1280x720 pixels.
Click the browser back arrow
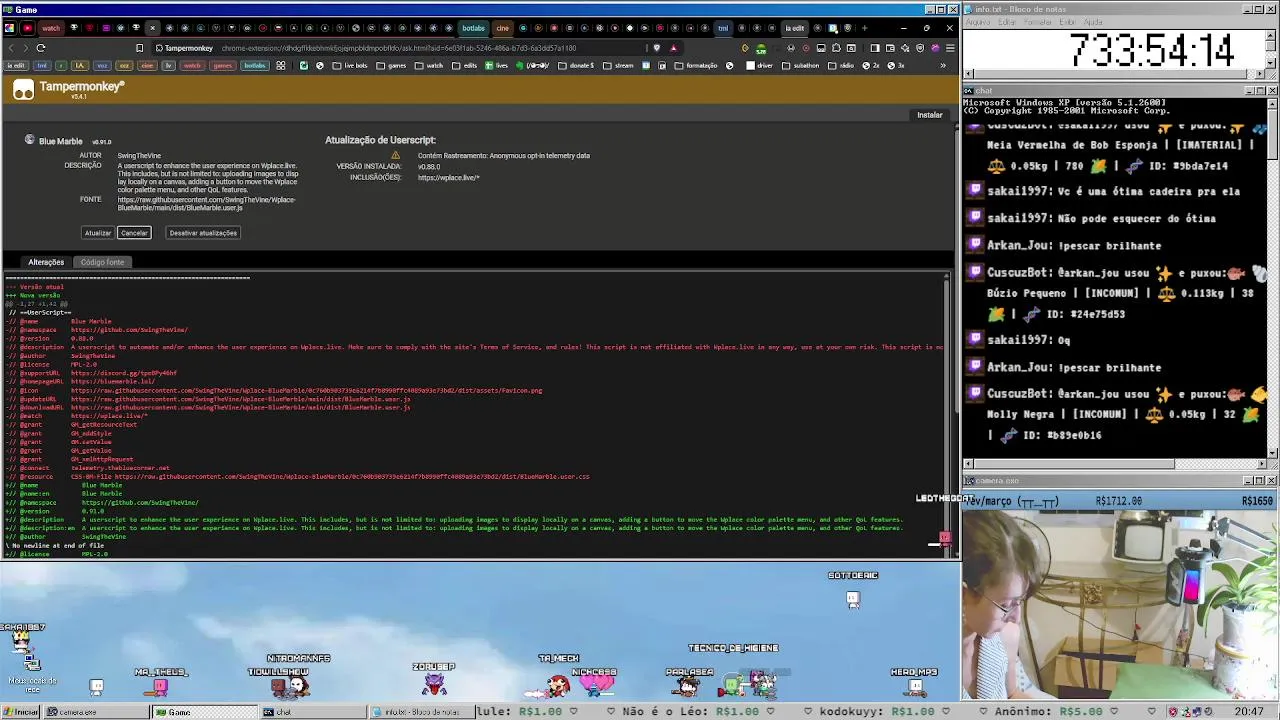coord(11,48)
